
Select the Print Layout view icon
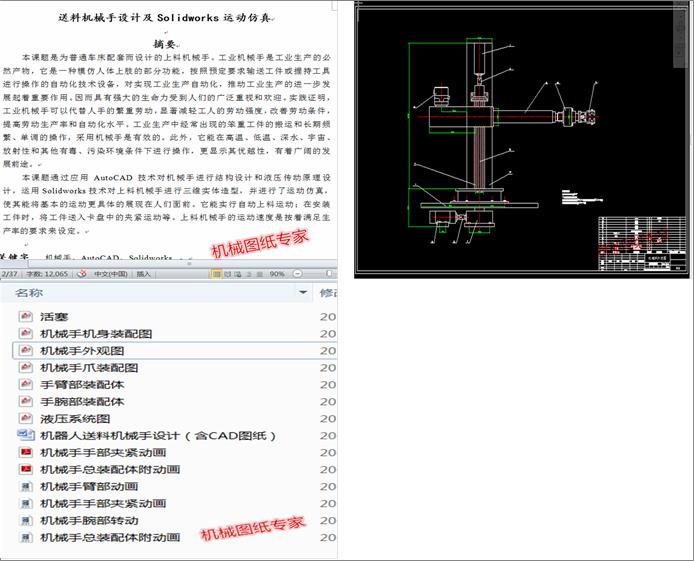[216, 274]
